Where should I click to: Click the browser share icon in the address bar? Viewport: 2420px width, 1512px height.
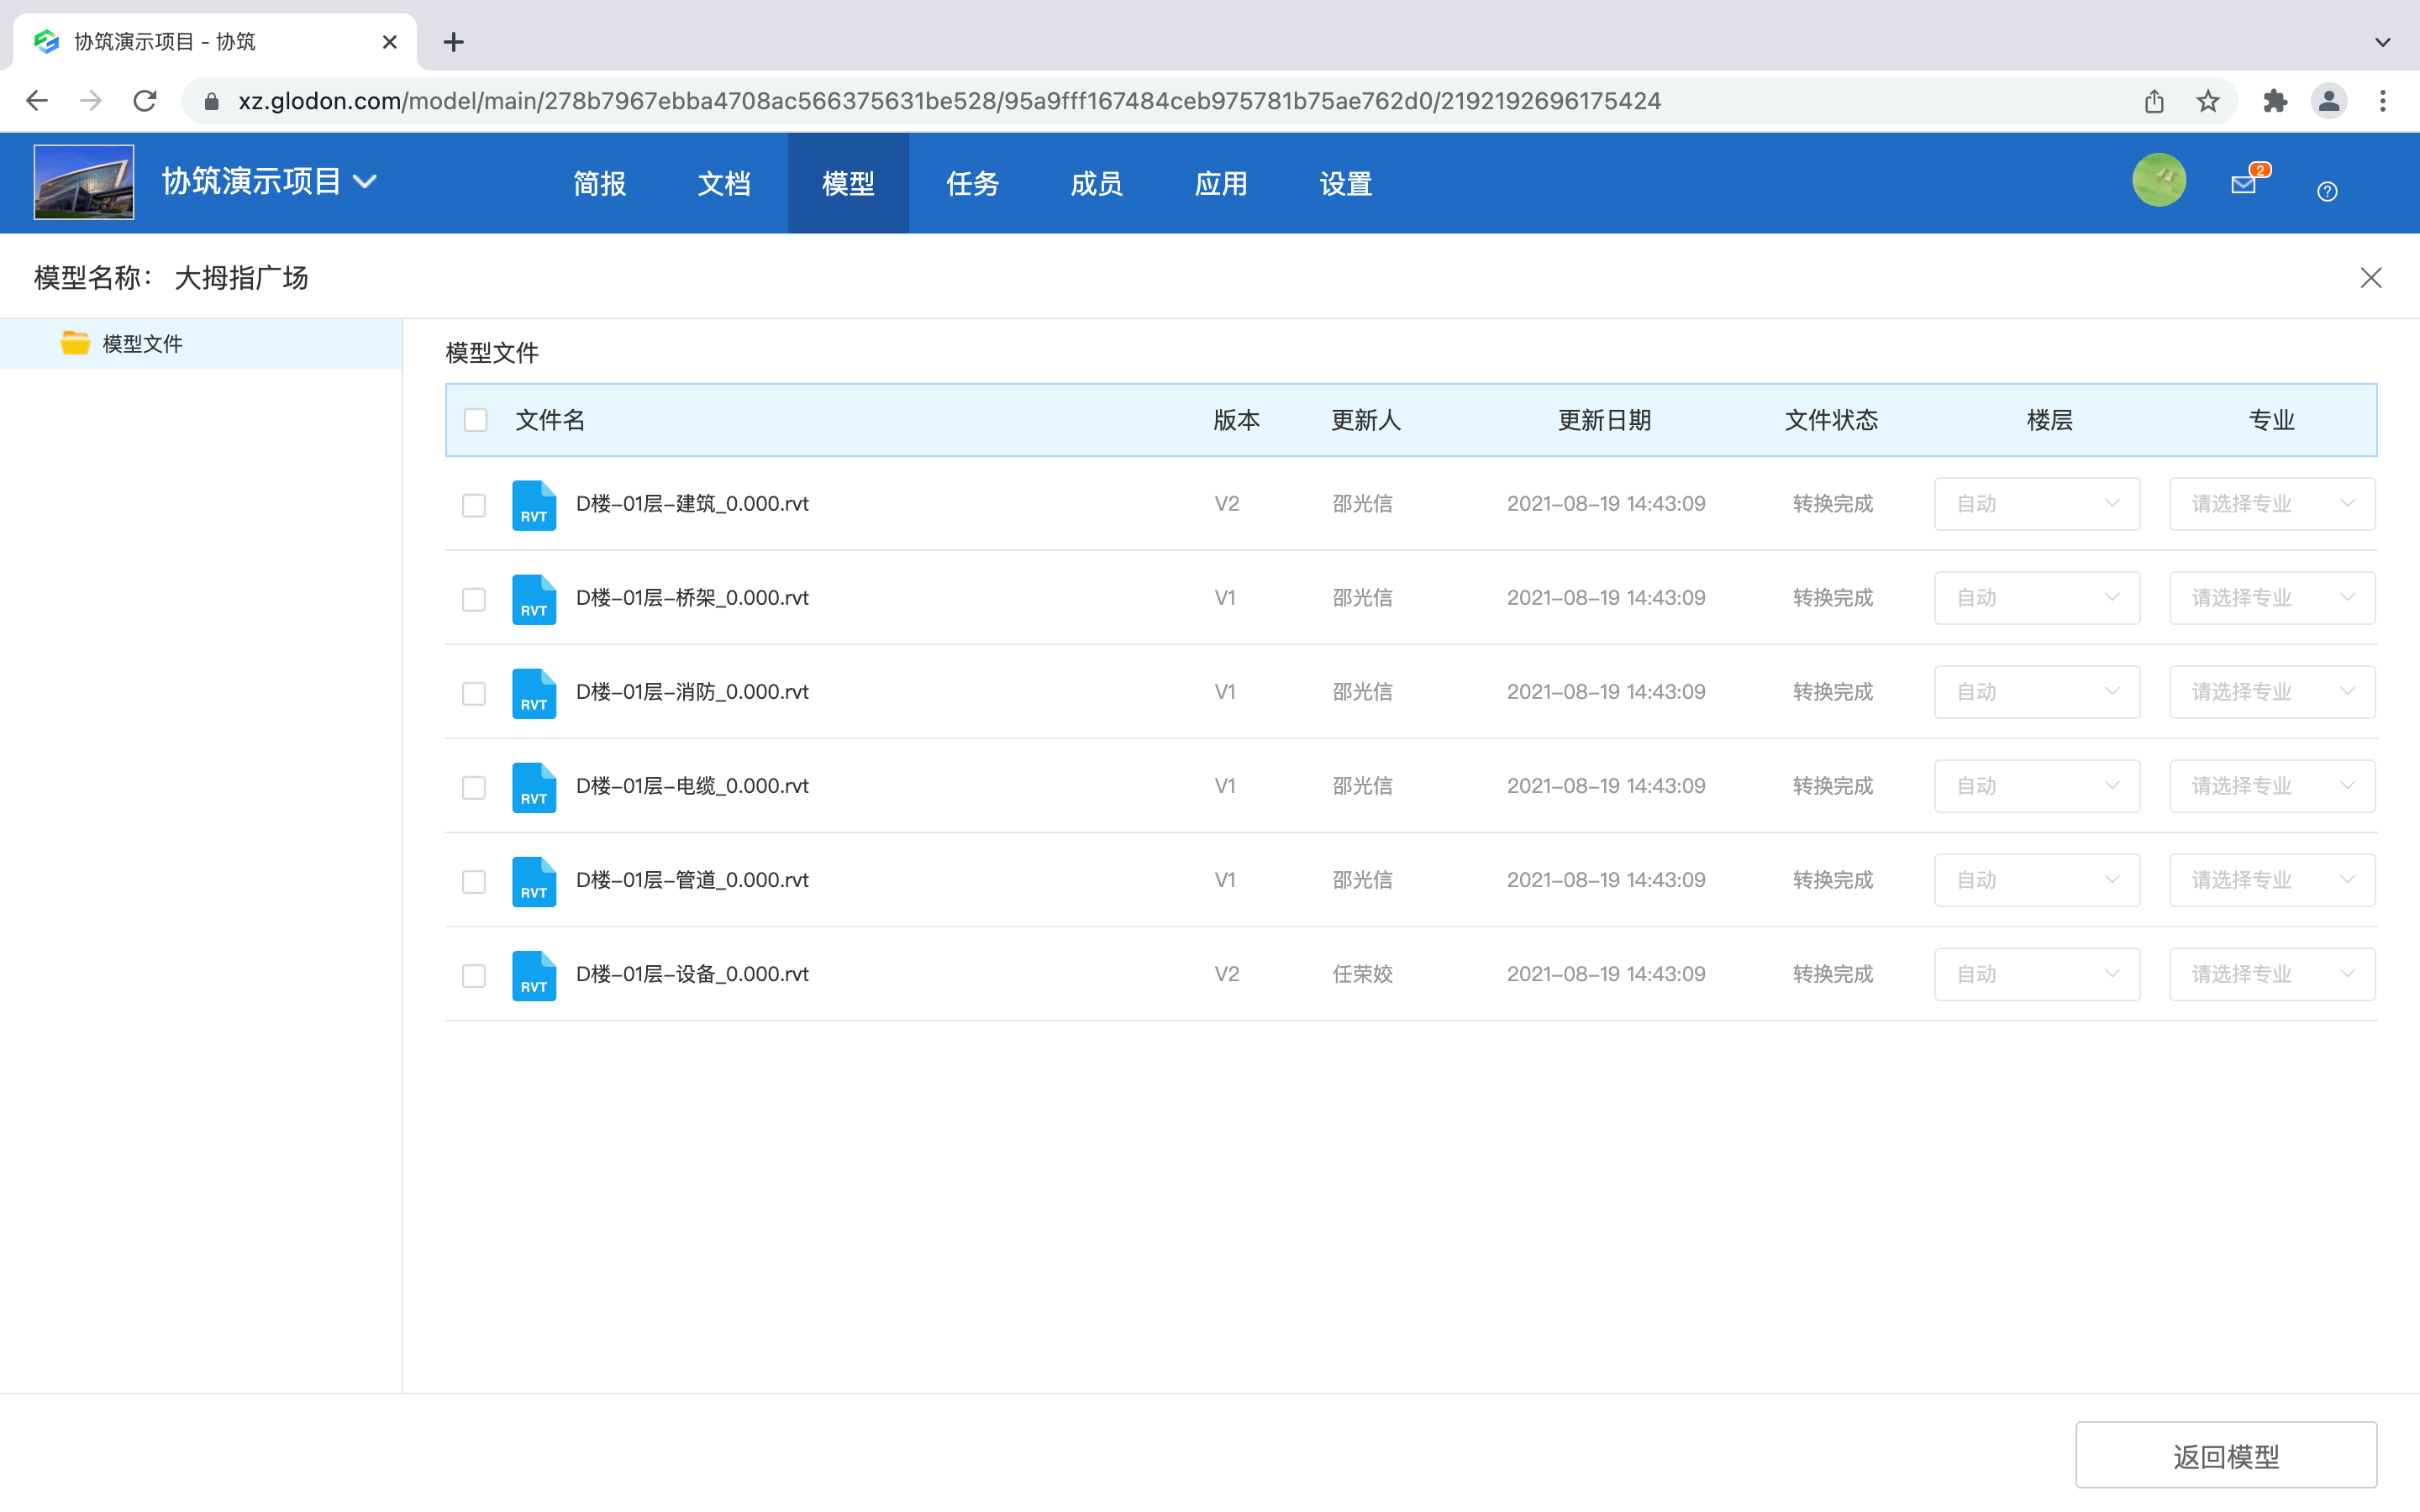click(x=2154, y=100)
